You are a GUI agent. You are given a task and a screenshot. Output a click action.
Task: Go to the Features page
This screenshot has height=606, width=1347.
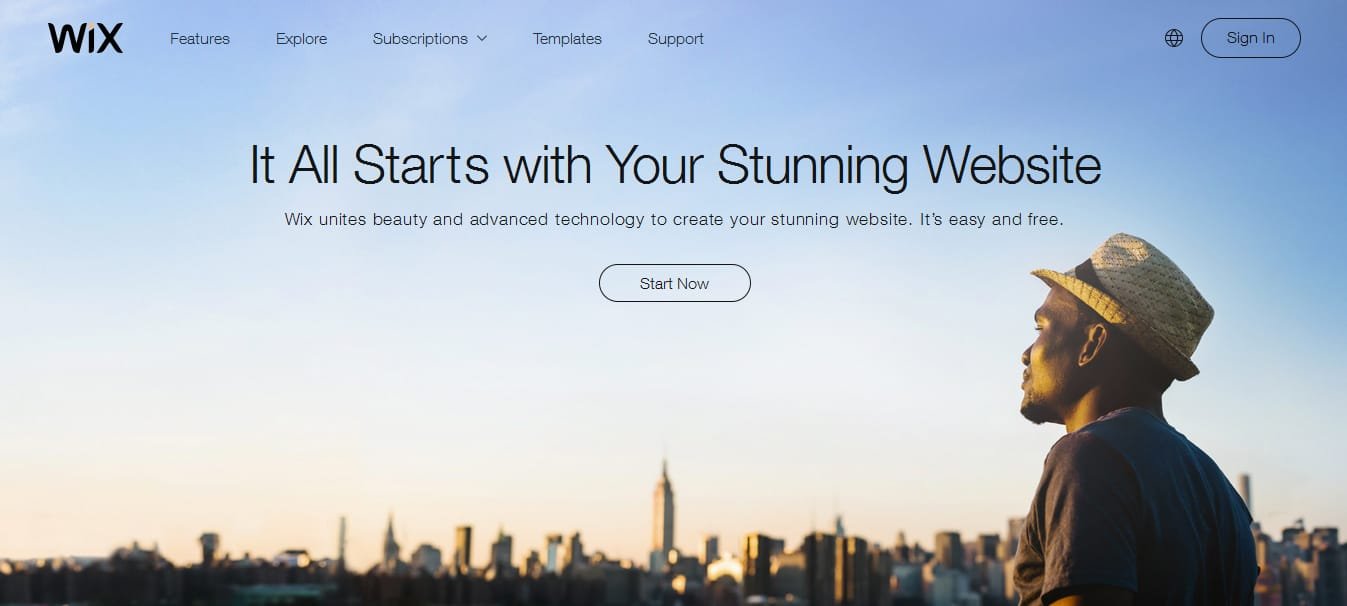[x=200, y=38]
